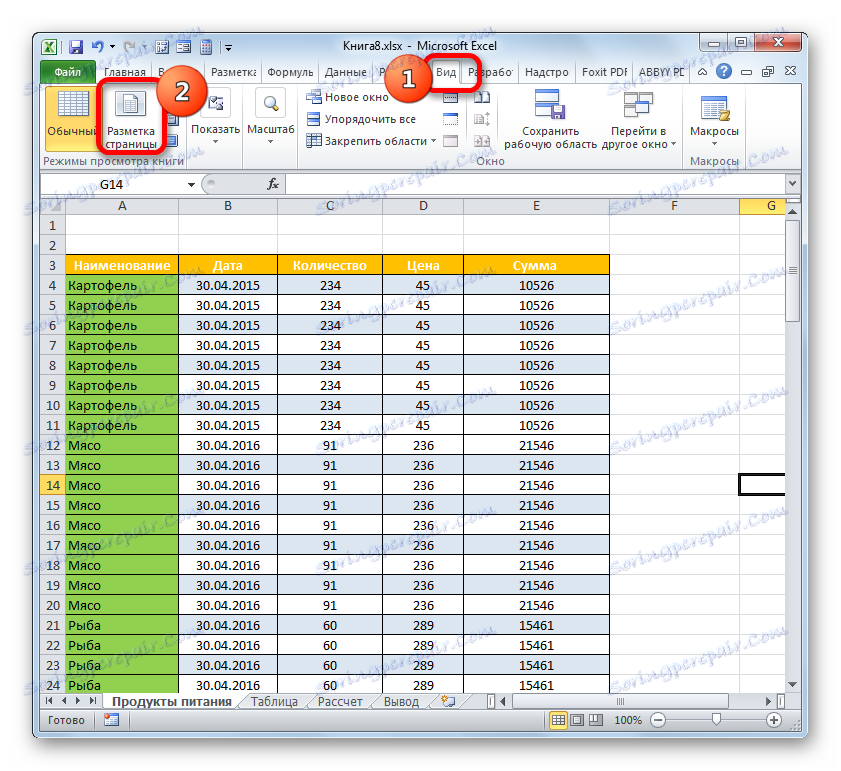Click the insert function fx icon

pos(273,185)
